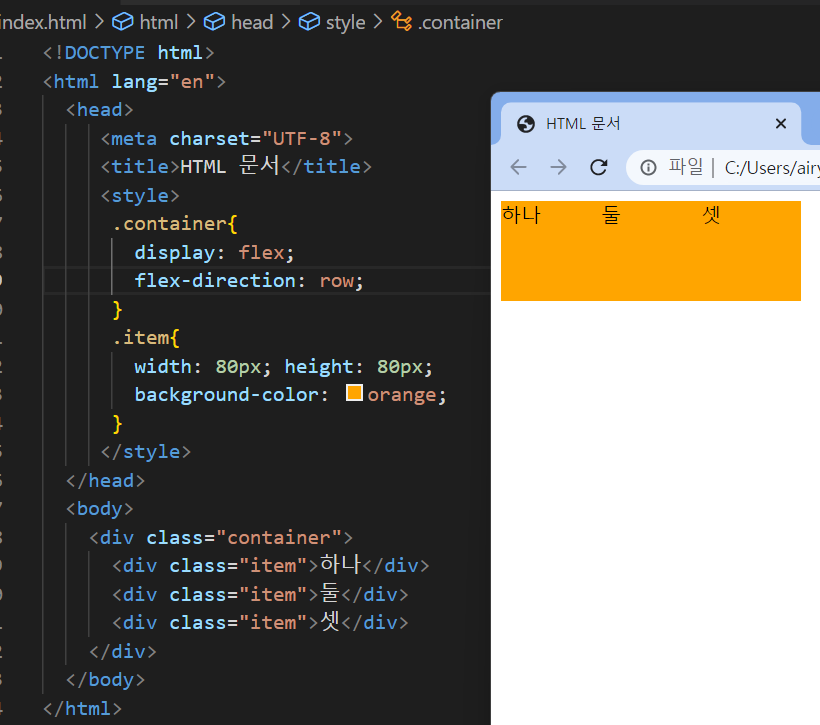Click the lang="en" attribute in code
The height and width of the screenshot is (725, 820).
pyautogui.click(x=163, y=82)
